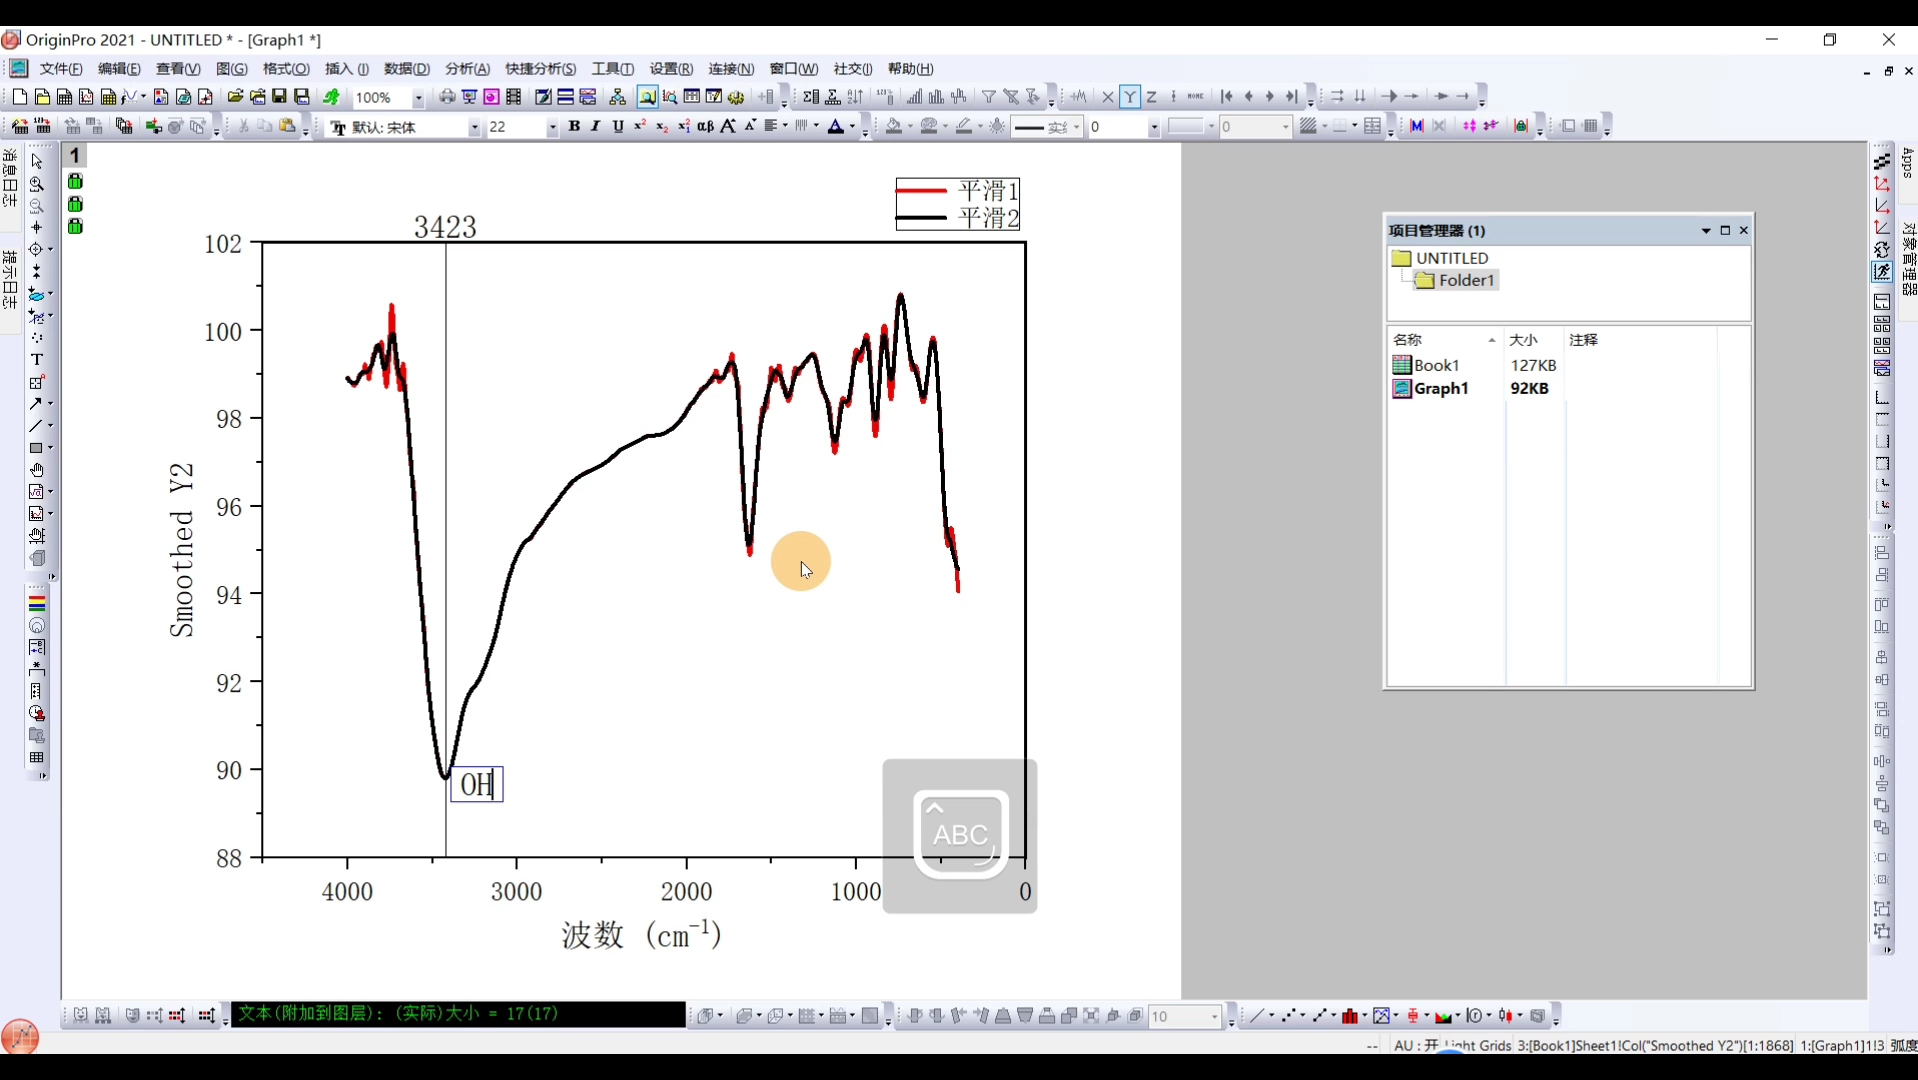Screen dimensions: 1918x1080
Task: Select Folder1 in Project Manager tree
Action: click(x=1455, y=281)
